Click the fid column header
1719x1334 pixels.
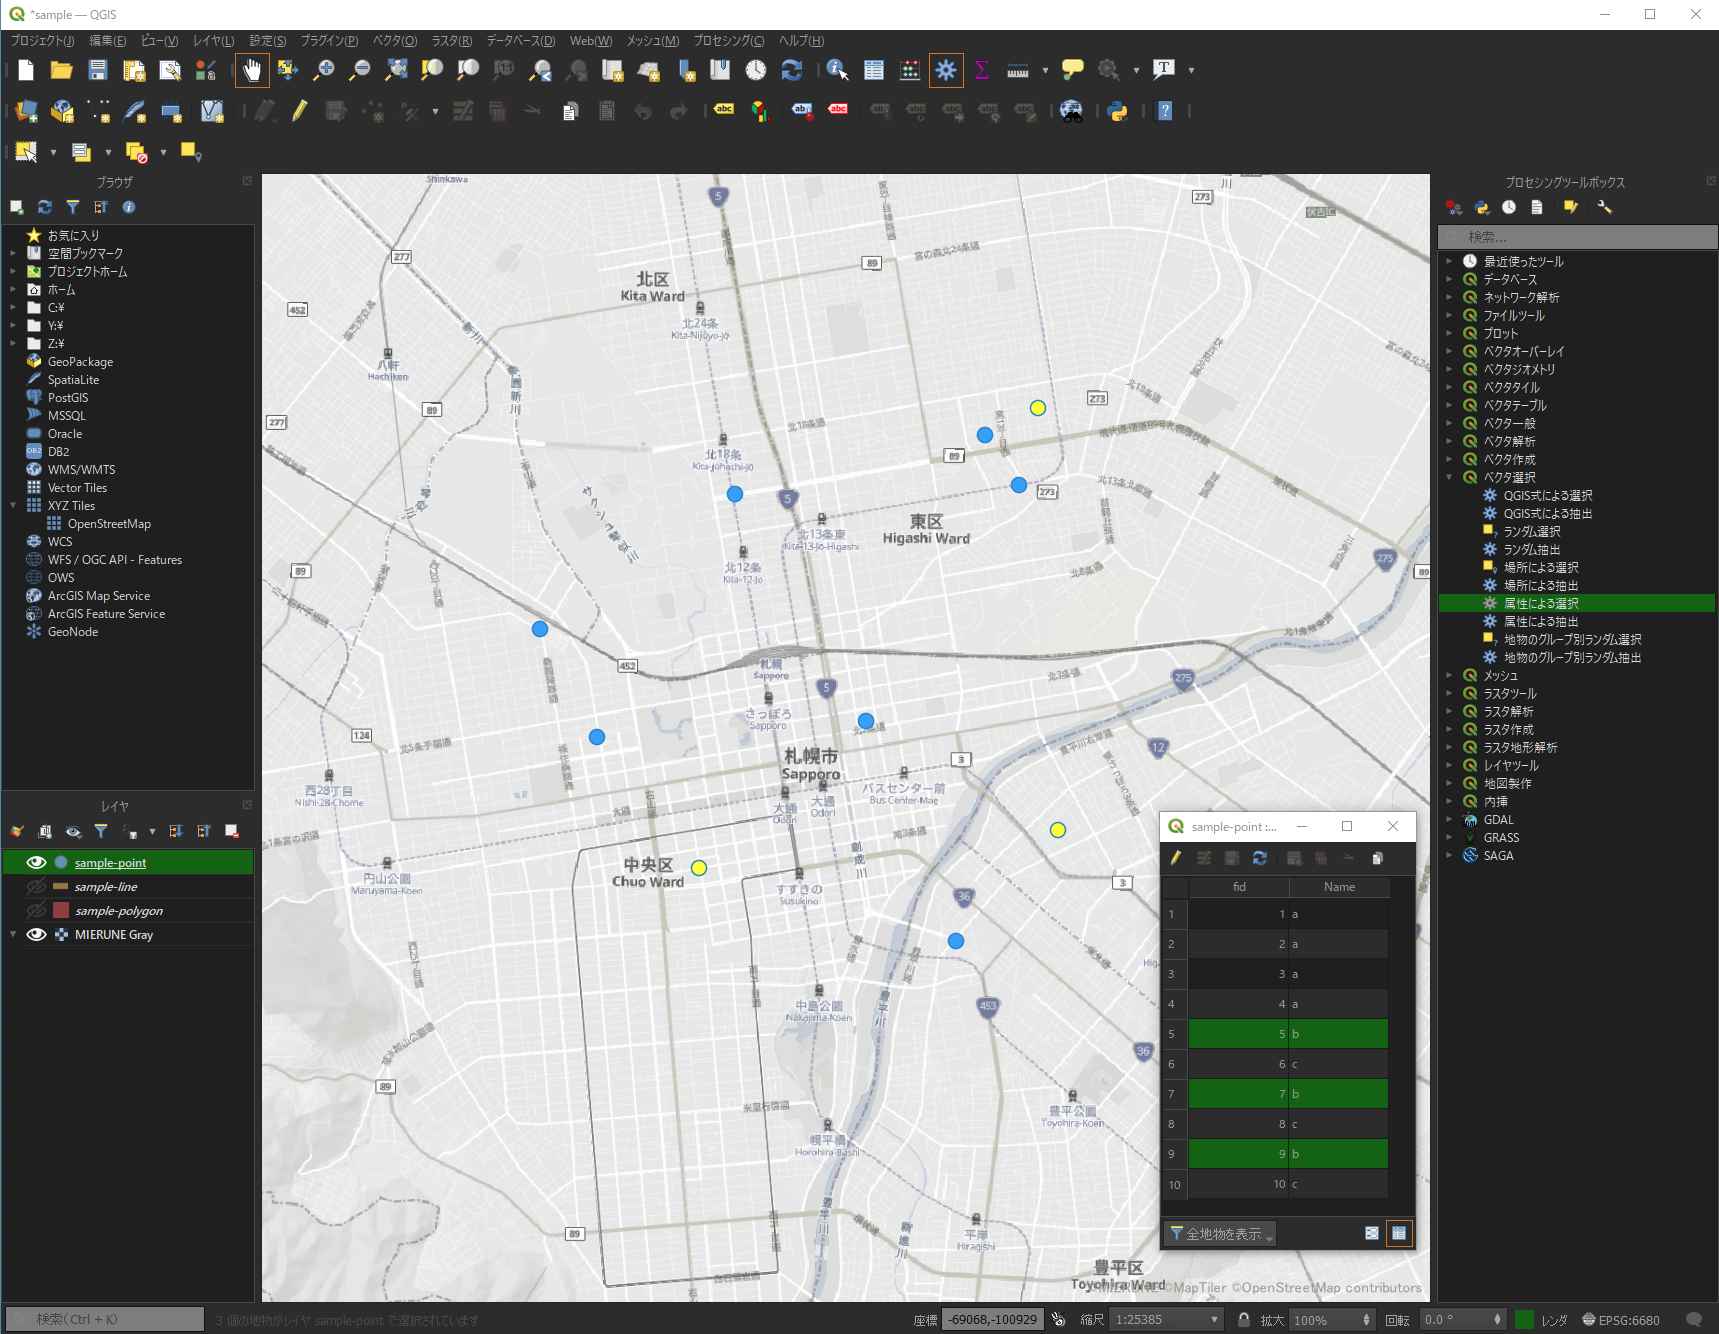point(1239,886)
